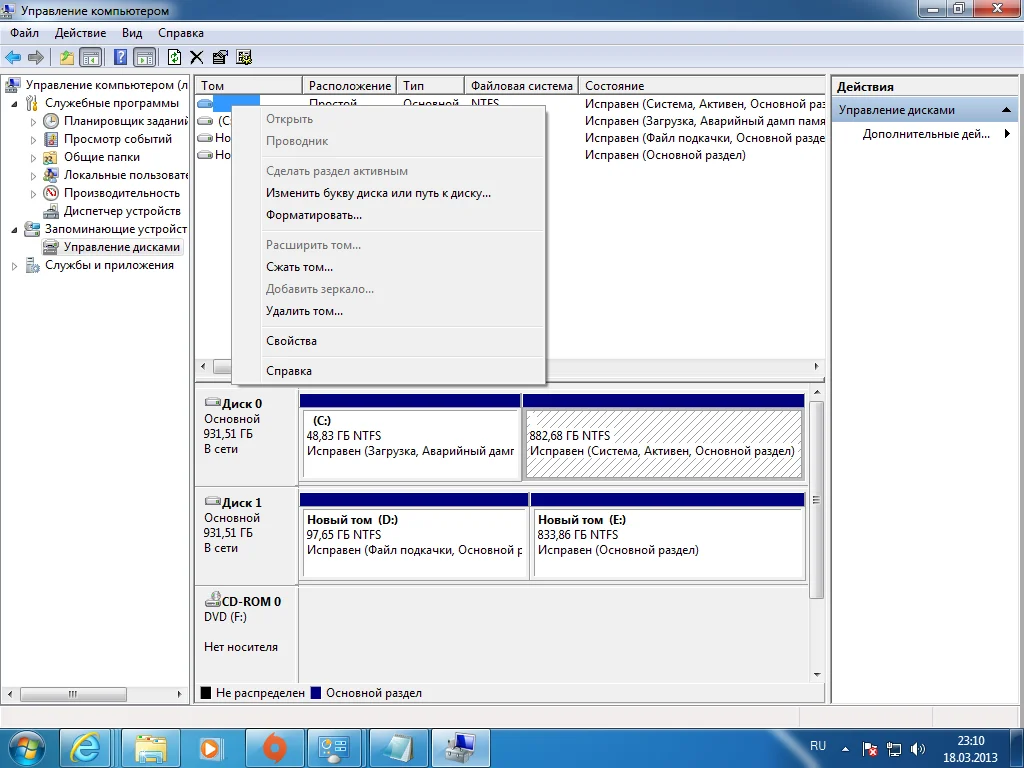The width and height of the screenshot is (1024, 768).
Task: Select Удалить том... from context menu
Action: pos(304,311)
